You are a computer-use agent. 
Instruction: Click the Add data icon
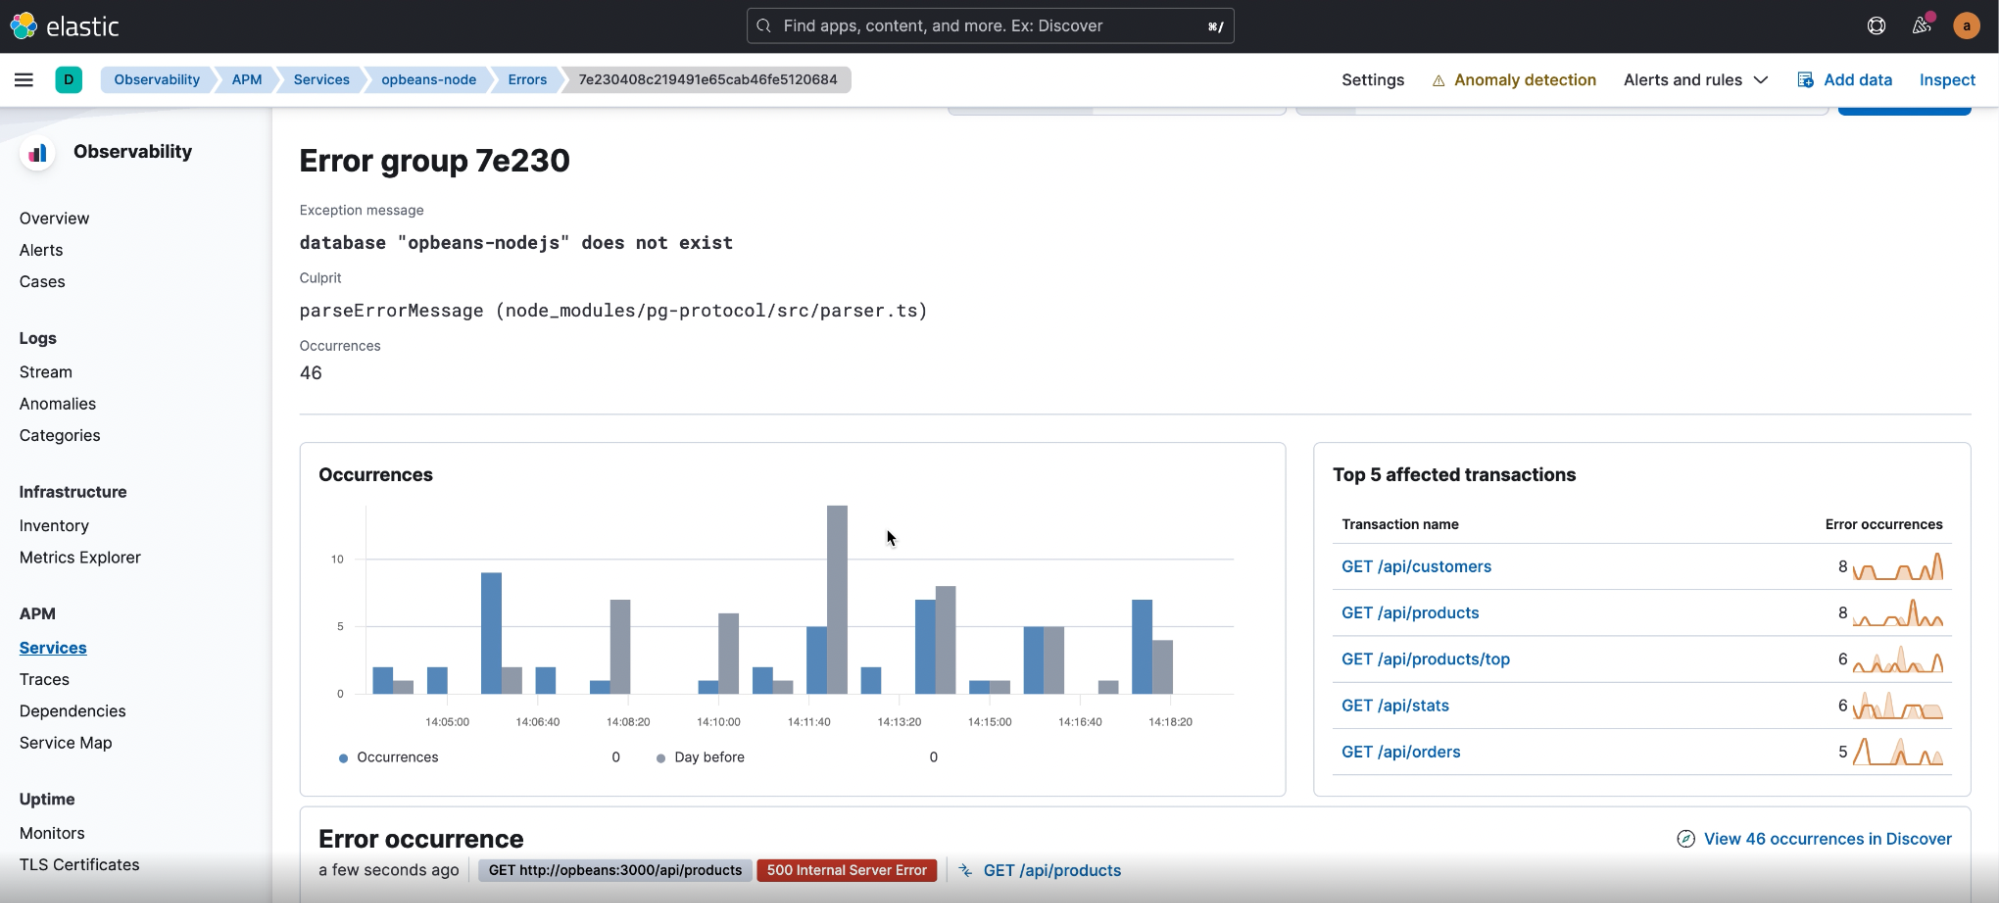tap(1805, 80)
